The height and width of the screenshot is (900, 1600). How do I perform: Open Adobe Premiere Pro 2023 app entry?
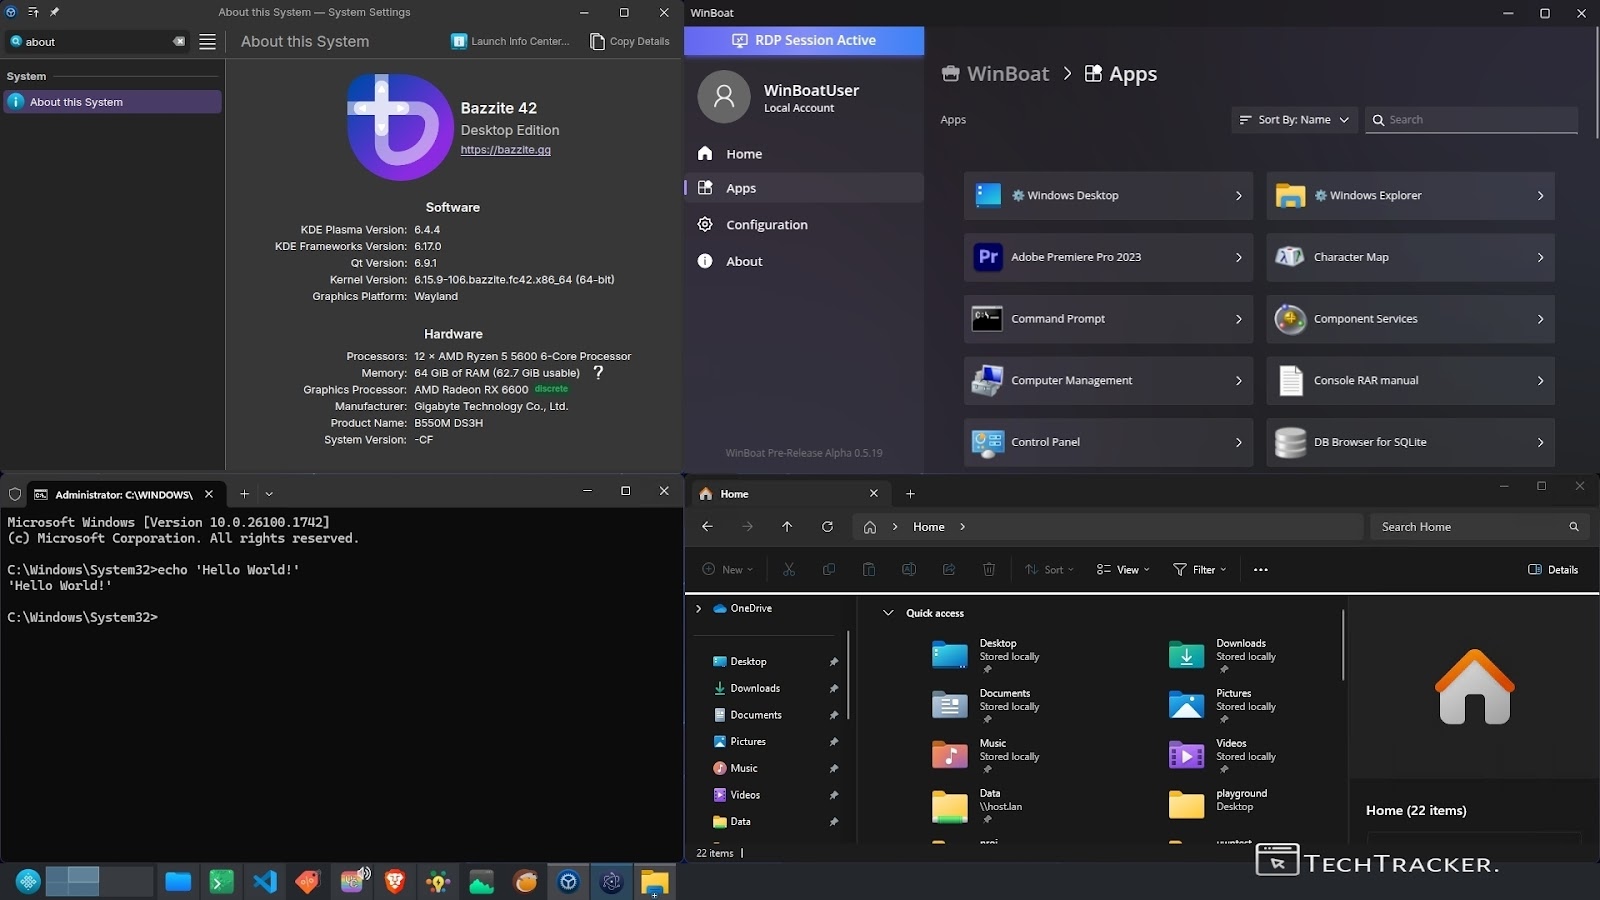[1107, 257]
